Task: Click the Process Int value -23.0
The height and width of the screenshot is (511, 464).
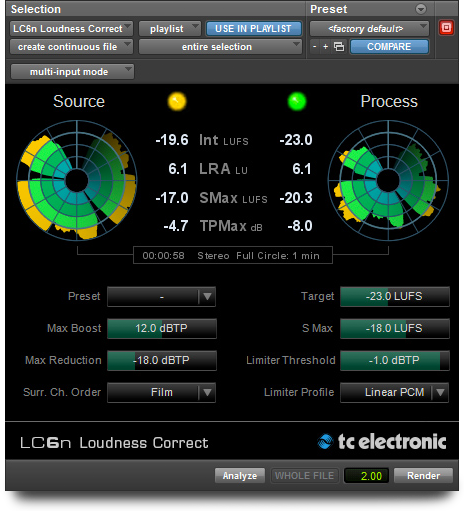Action: coord(296,140)
